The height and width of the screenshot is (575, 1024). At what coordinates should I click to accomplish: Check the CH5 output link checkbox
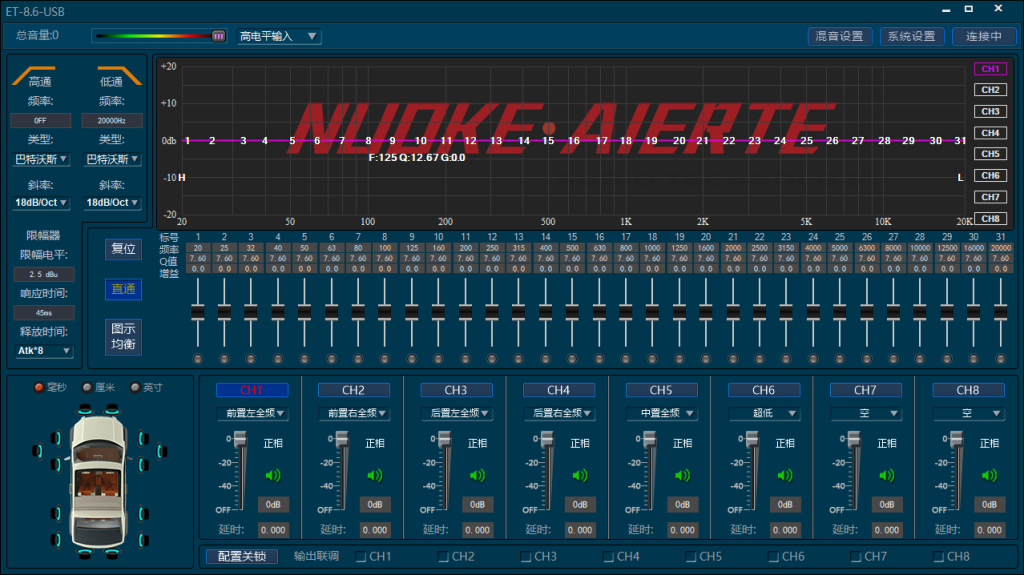coord(690,557)
